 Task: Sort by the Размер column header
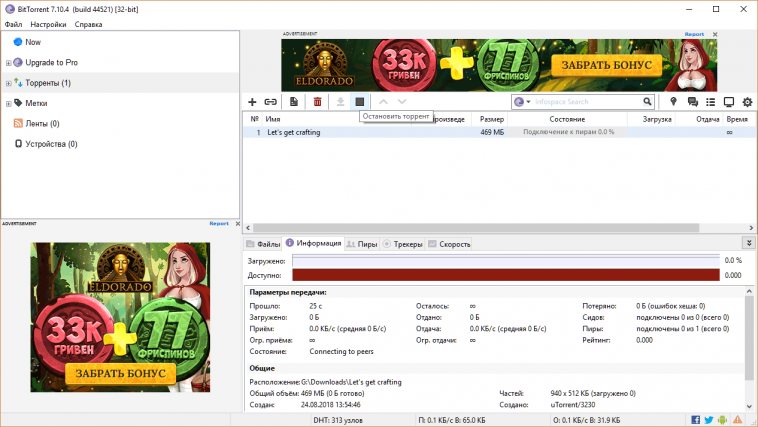[x=492, y=119]
